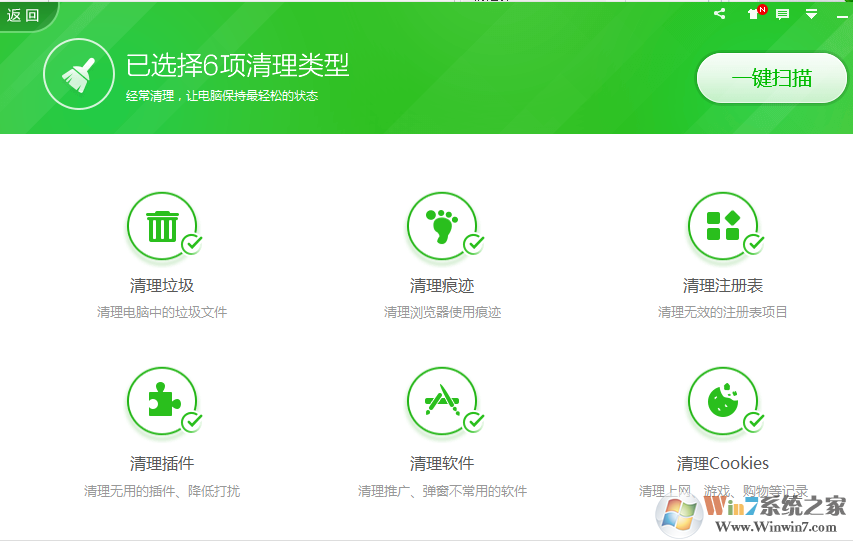Viewport: 853px width, 541px height.
Task: Click description 清理推广、弹窗不常用的软件
Action: tap(442, 491)
